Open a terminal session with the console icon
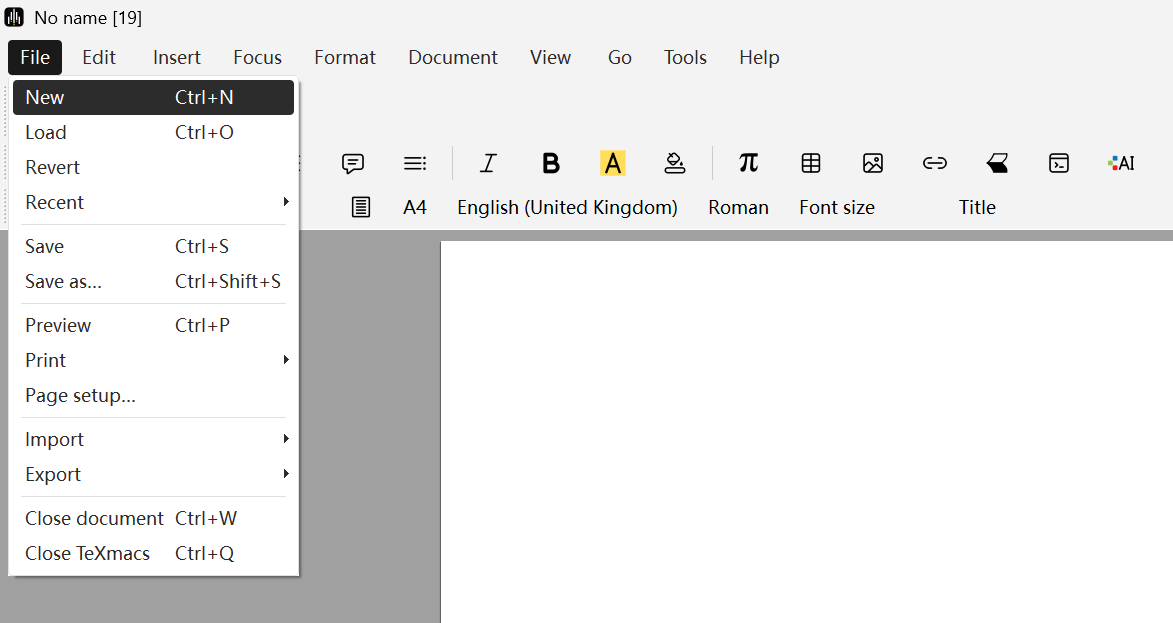 point(1058,163)
